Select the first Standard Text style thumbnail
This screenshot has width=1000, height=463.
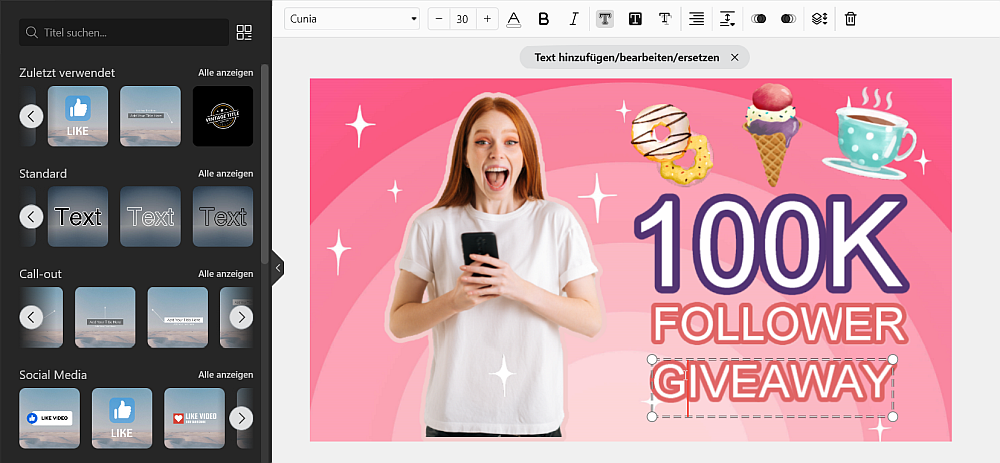point(78,217)
